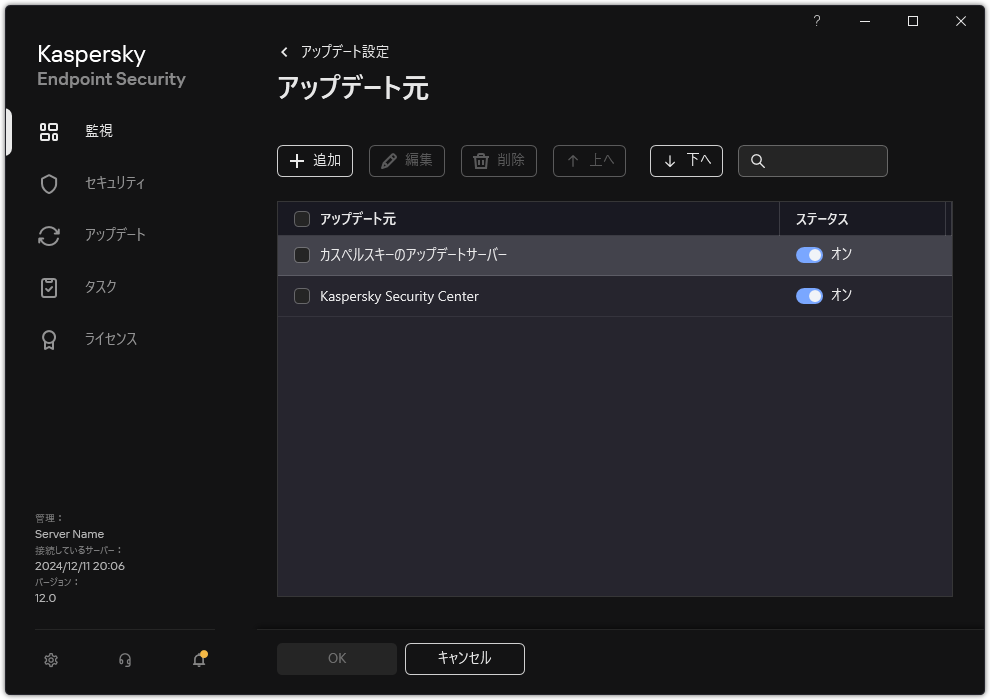Click the ライセンス key icon
990x700 pixels.
[48, 339]
